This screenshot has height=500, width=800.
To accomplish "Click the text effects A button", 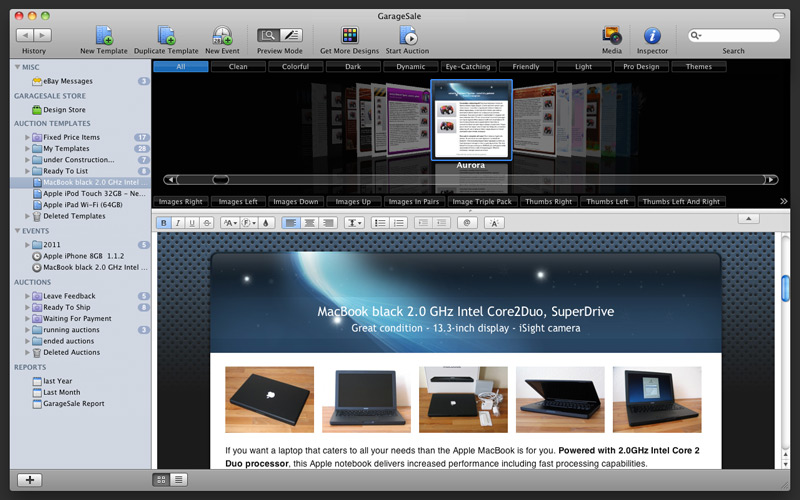I will [x=494, y=223].
